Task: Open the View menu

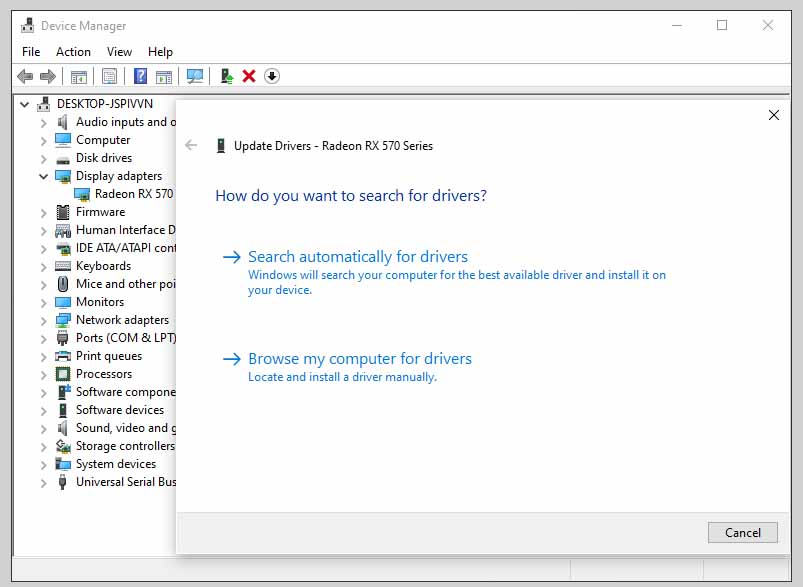Action: tap(119, 51)
